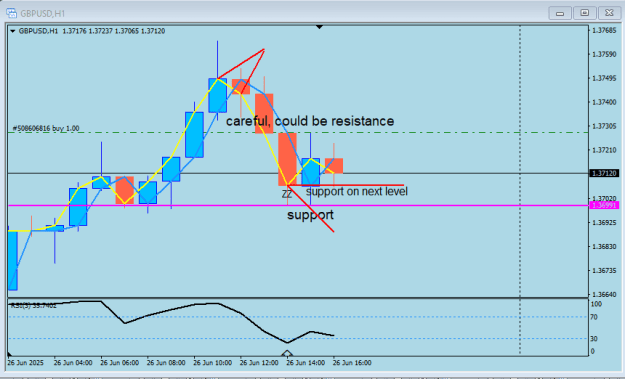Click the '26 Jun 12:00' time axis label
The width and height of the screenshot is (625, 379).
[x=259, y=363]
